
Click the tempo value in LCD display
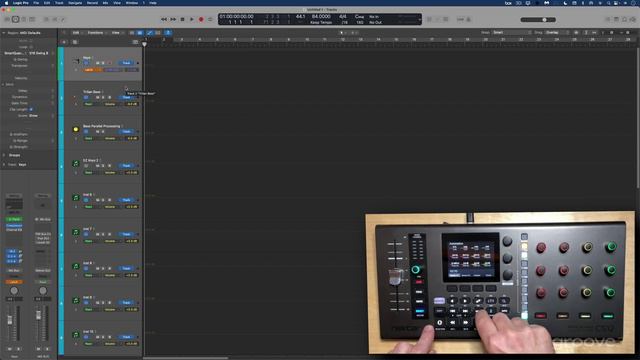(321, 16)
